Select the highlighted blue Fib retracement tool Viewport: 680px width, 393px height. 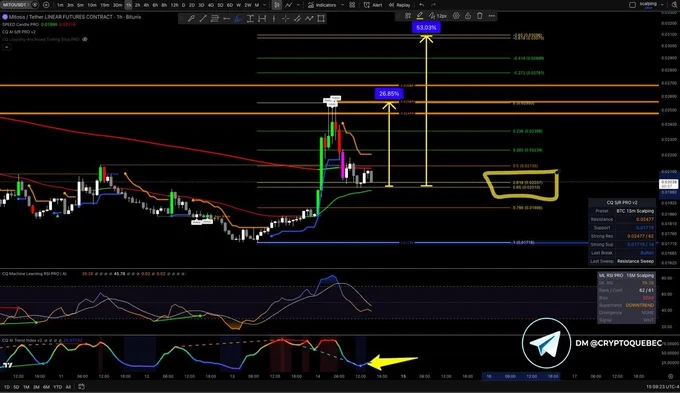(238, 19)
